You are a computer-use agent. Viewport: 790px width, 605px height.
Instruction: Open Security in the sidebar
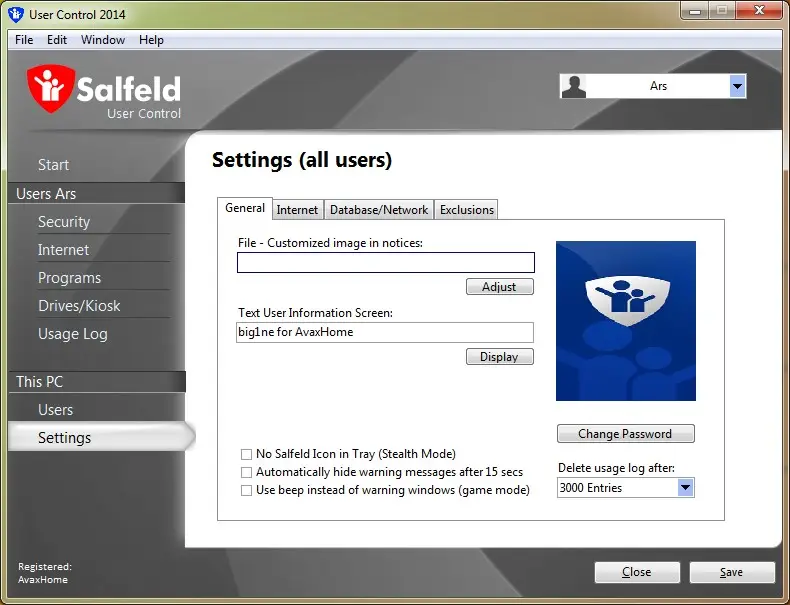pos(64,222)
